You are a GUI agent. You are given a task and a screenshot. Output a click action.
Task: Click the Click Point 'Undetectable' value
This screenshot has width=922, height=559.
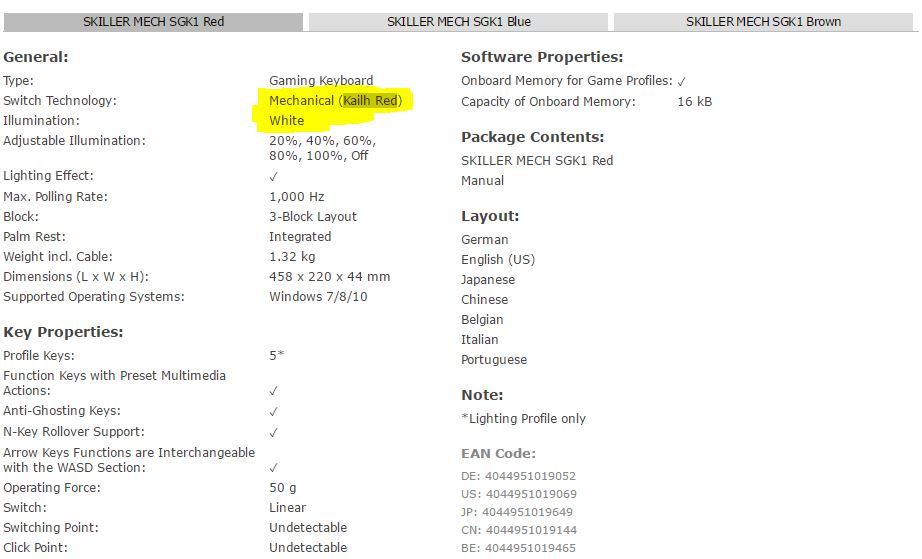[x=308, y=548]
